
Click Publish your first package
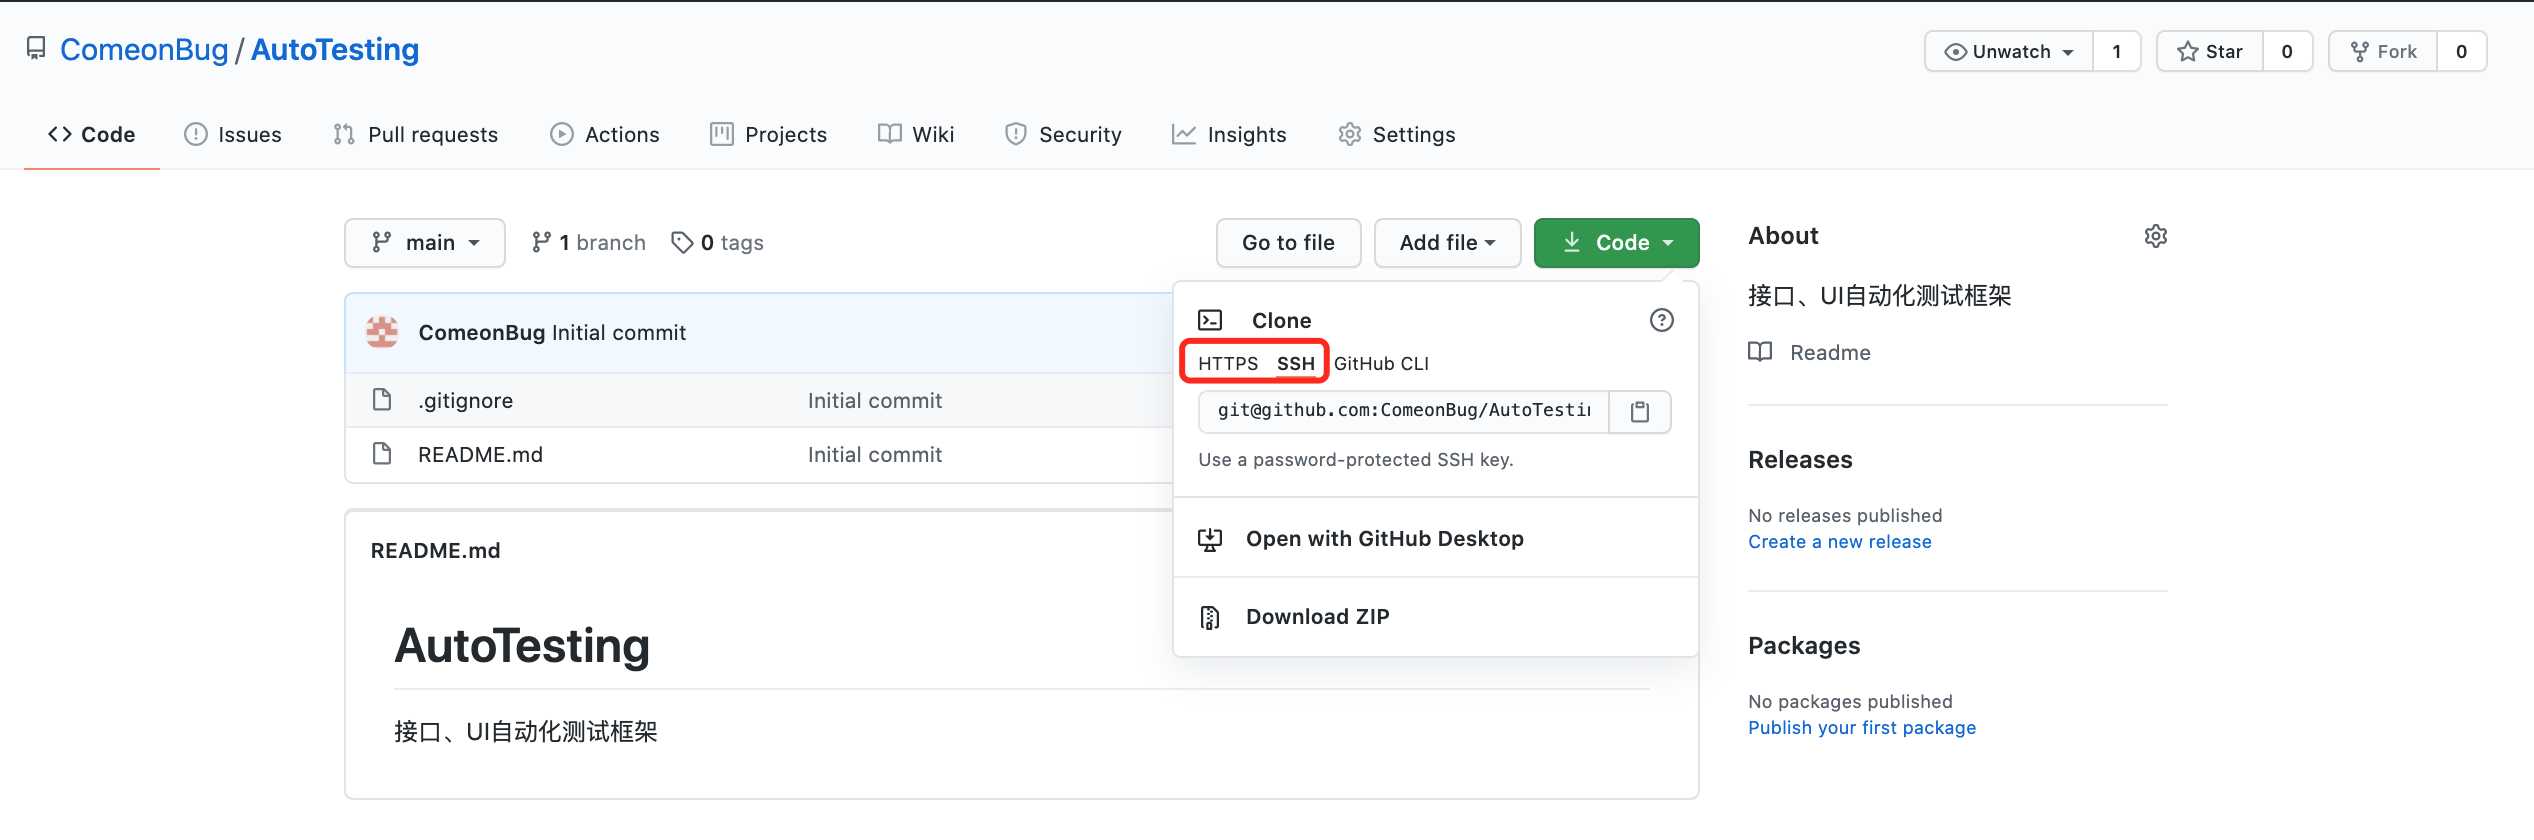[x=1862, y=728]
